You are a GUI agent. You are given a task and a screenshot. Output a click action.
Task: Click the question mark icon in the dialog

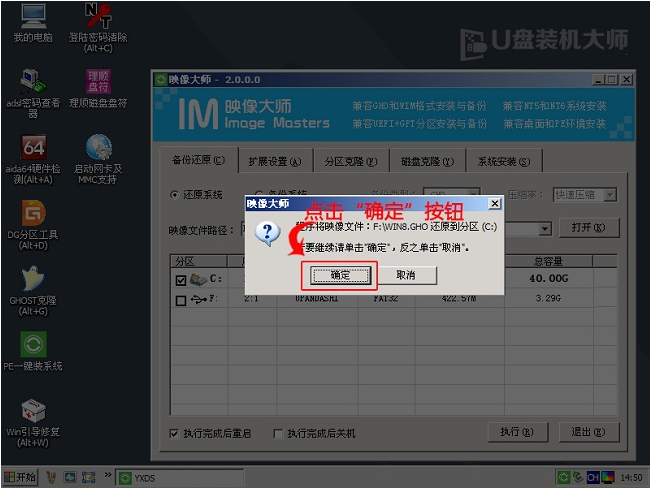(267, 233)
